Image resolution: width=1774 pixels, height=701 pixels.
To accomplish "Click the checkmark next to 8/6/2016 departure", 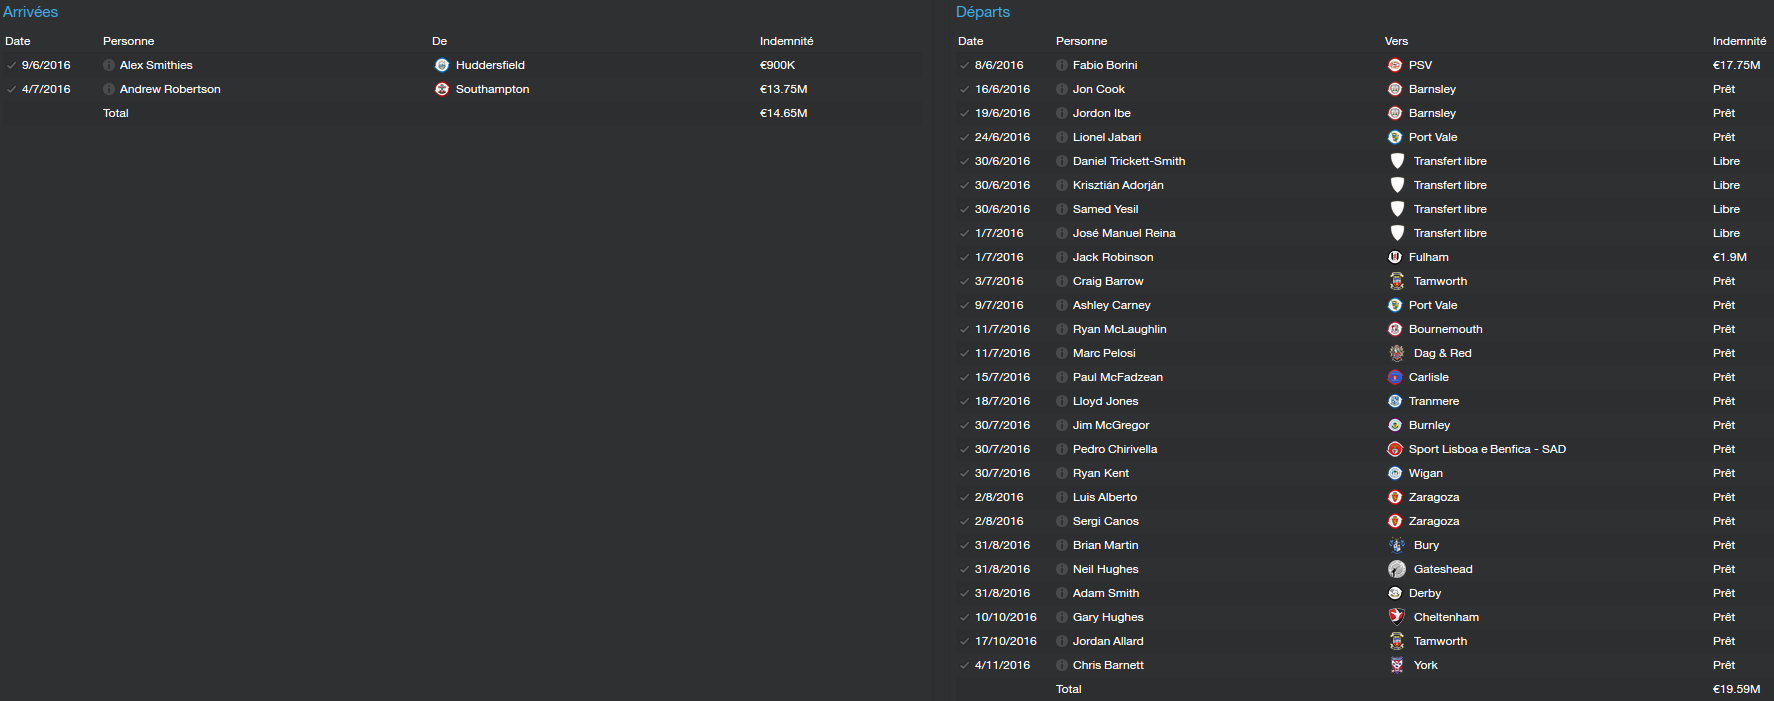I will coord(964,65).
